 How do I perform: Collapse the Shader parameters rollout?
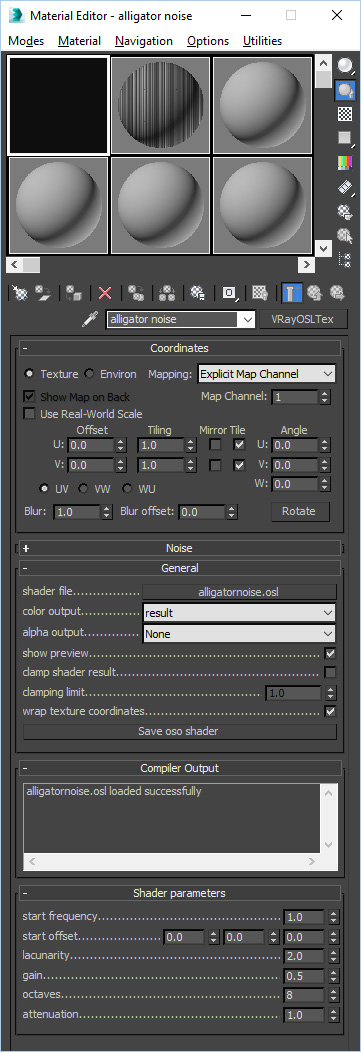coord(180,893)
